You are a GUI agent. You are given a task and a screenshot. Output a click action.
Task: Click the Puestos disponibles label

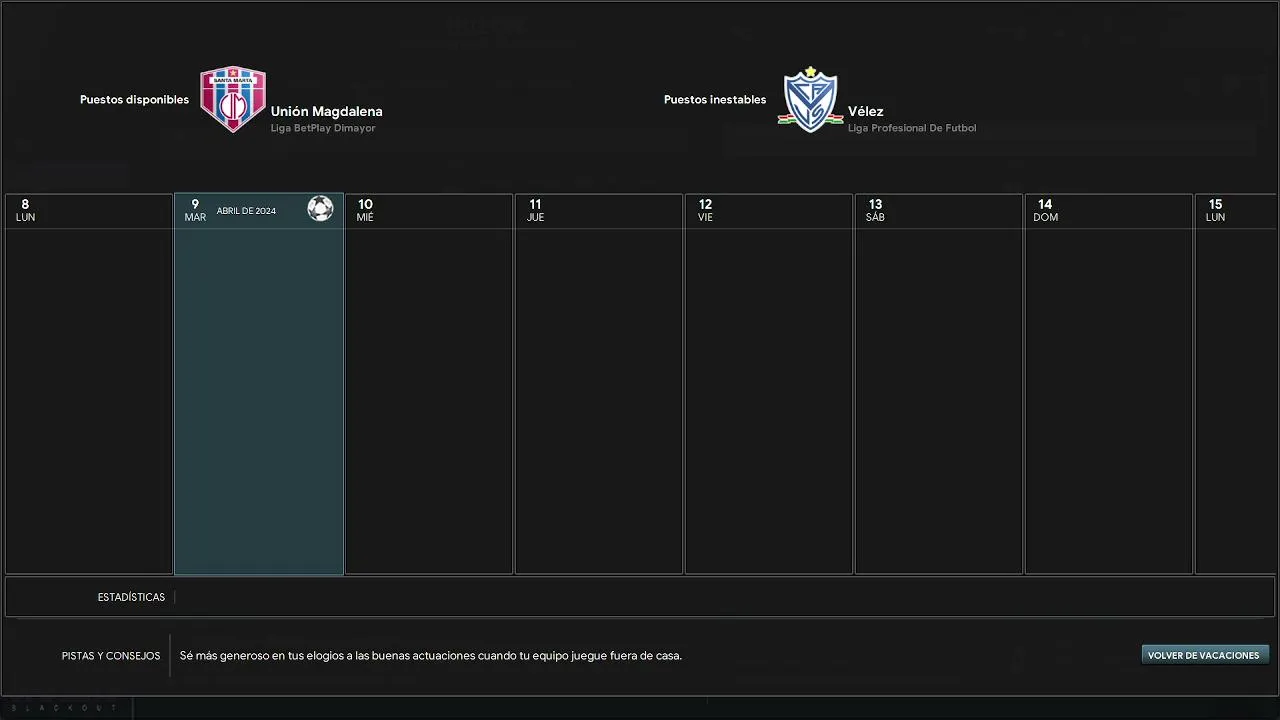[134, 100]
